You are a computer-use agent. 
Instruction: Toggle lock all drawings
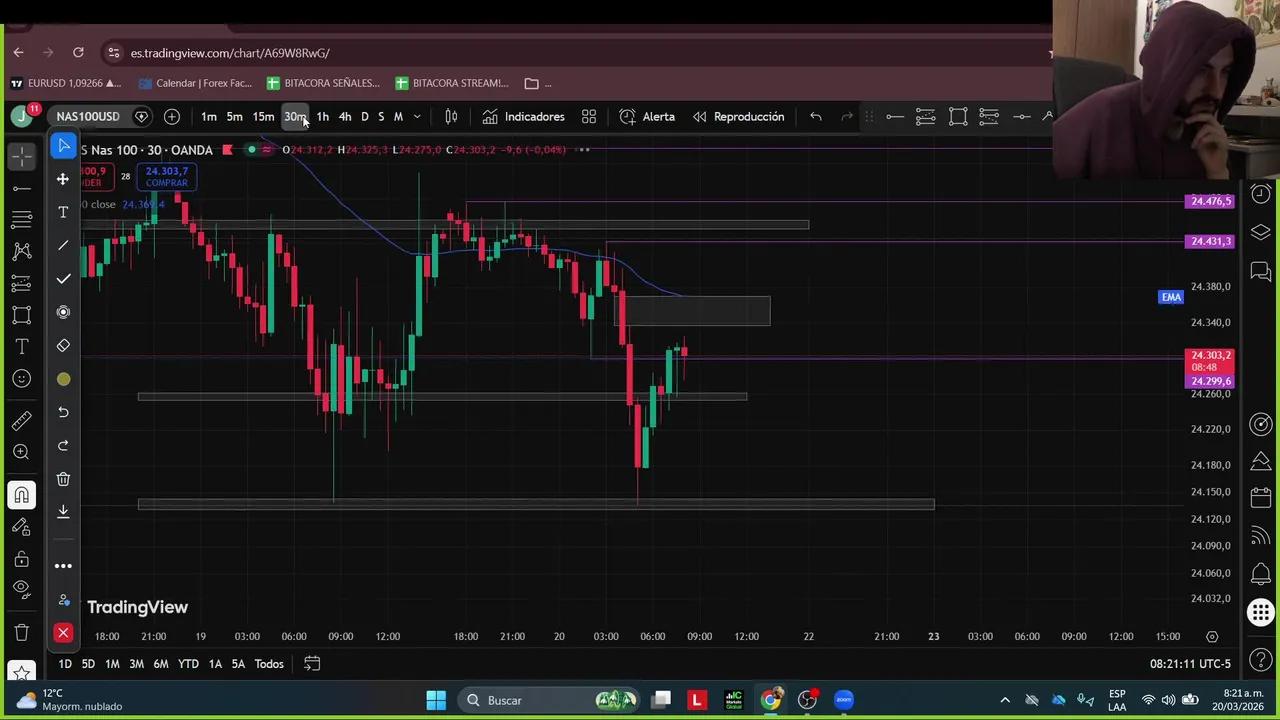[x=21, y=559]
